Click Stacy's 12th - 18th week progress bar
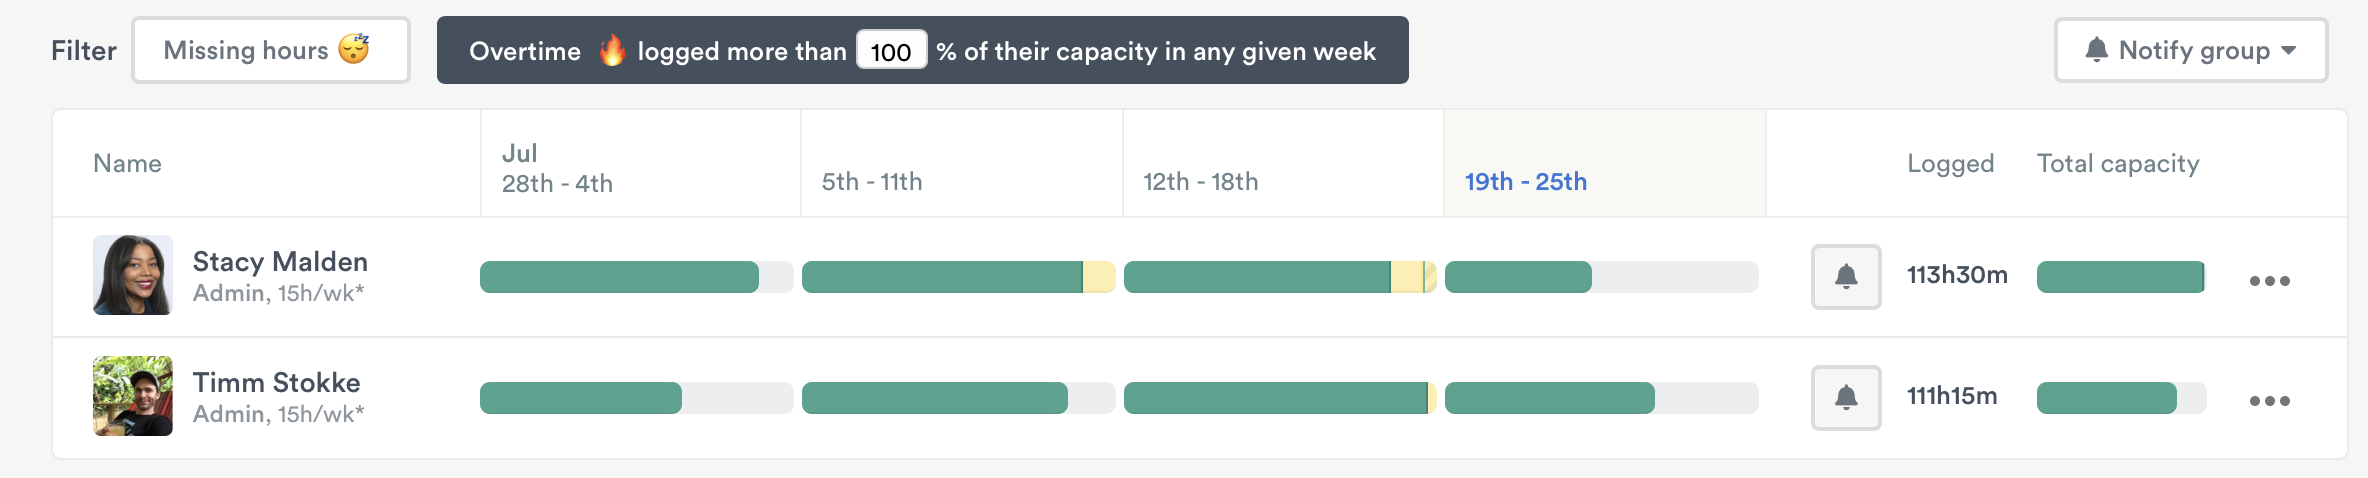 [x=1279, y=277]
